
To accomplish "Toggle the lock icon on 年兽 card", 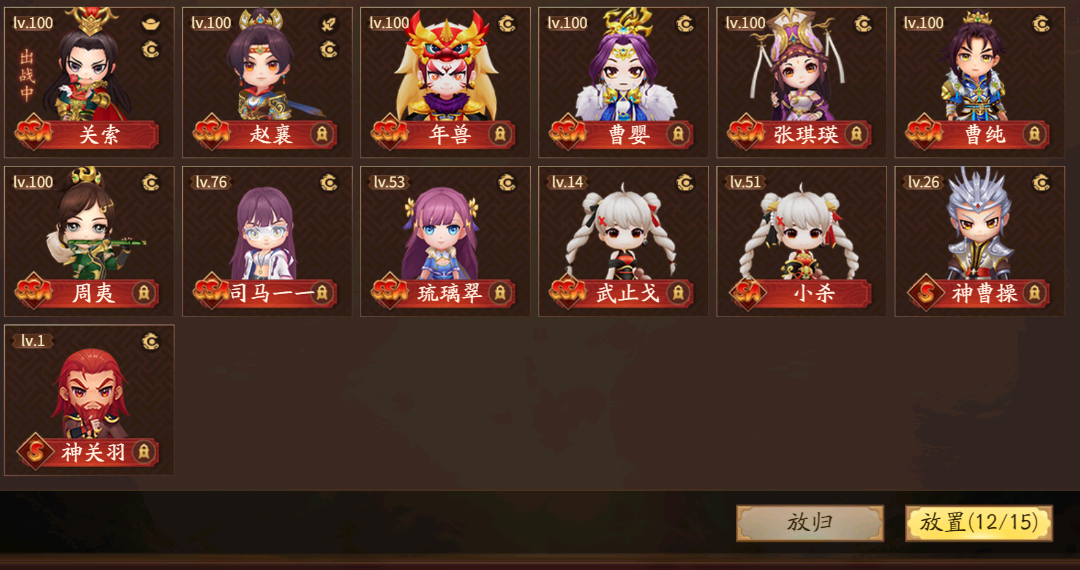I will pos(500,134).
